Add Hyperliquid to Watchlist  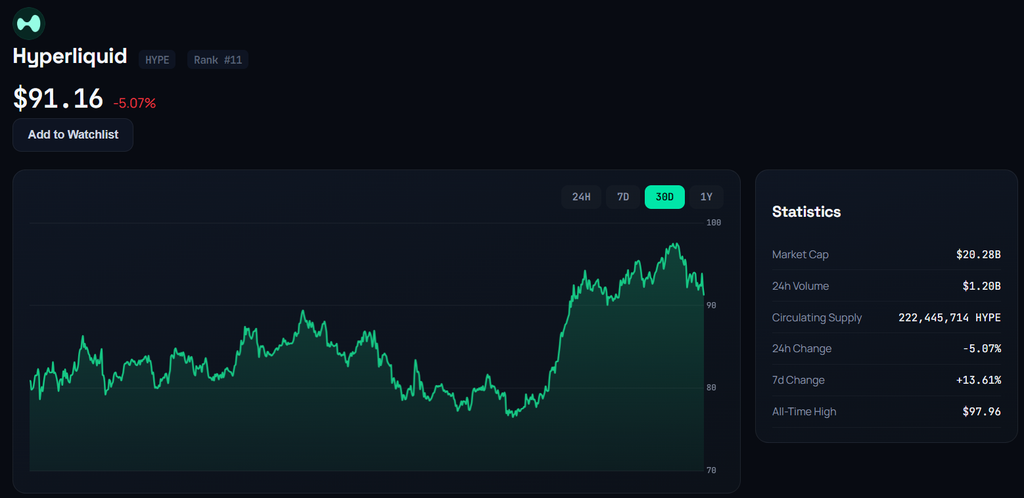pos(73,135)
